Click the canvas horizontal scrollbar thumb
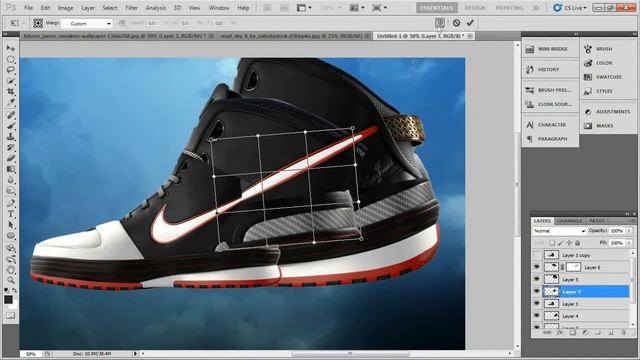Image resolution: width=640 pixels, height=360 pixels. pos(350,353)
